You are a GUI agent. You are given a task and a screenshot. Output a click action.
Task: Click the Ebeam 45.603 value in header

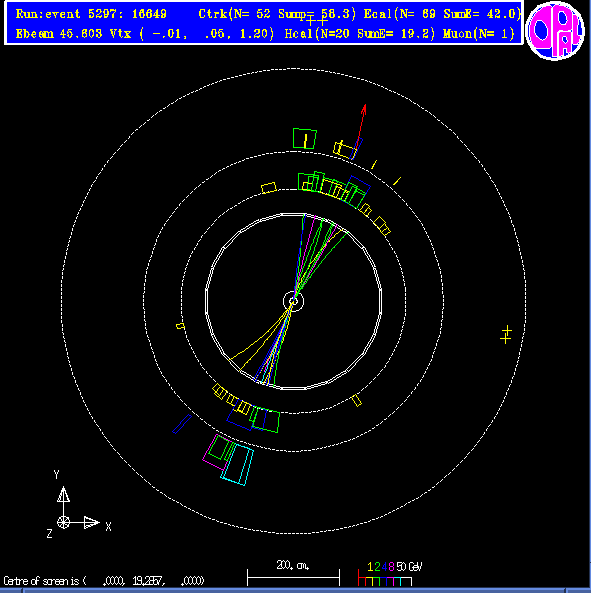59,34
